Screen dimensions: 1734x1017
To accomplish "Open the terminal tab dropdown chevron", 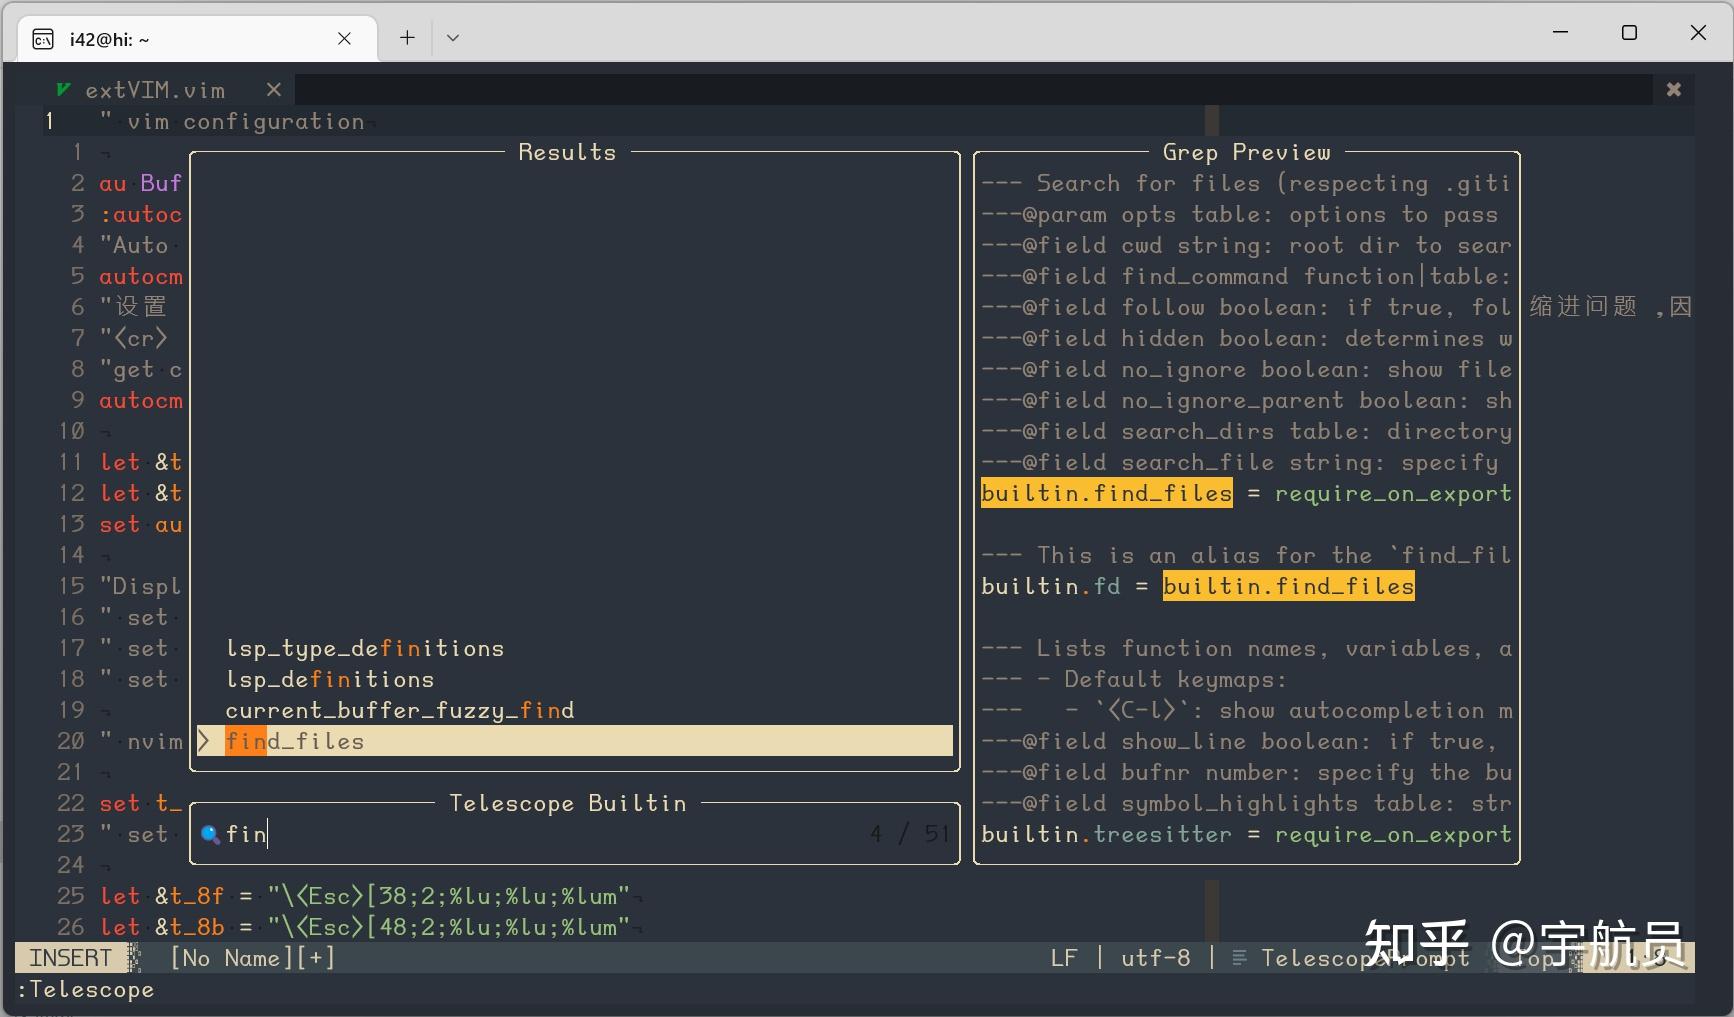I will [453, 37].
